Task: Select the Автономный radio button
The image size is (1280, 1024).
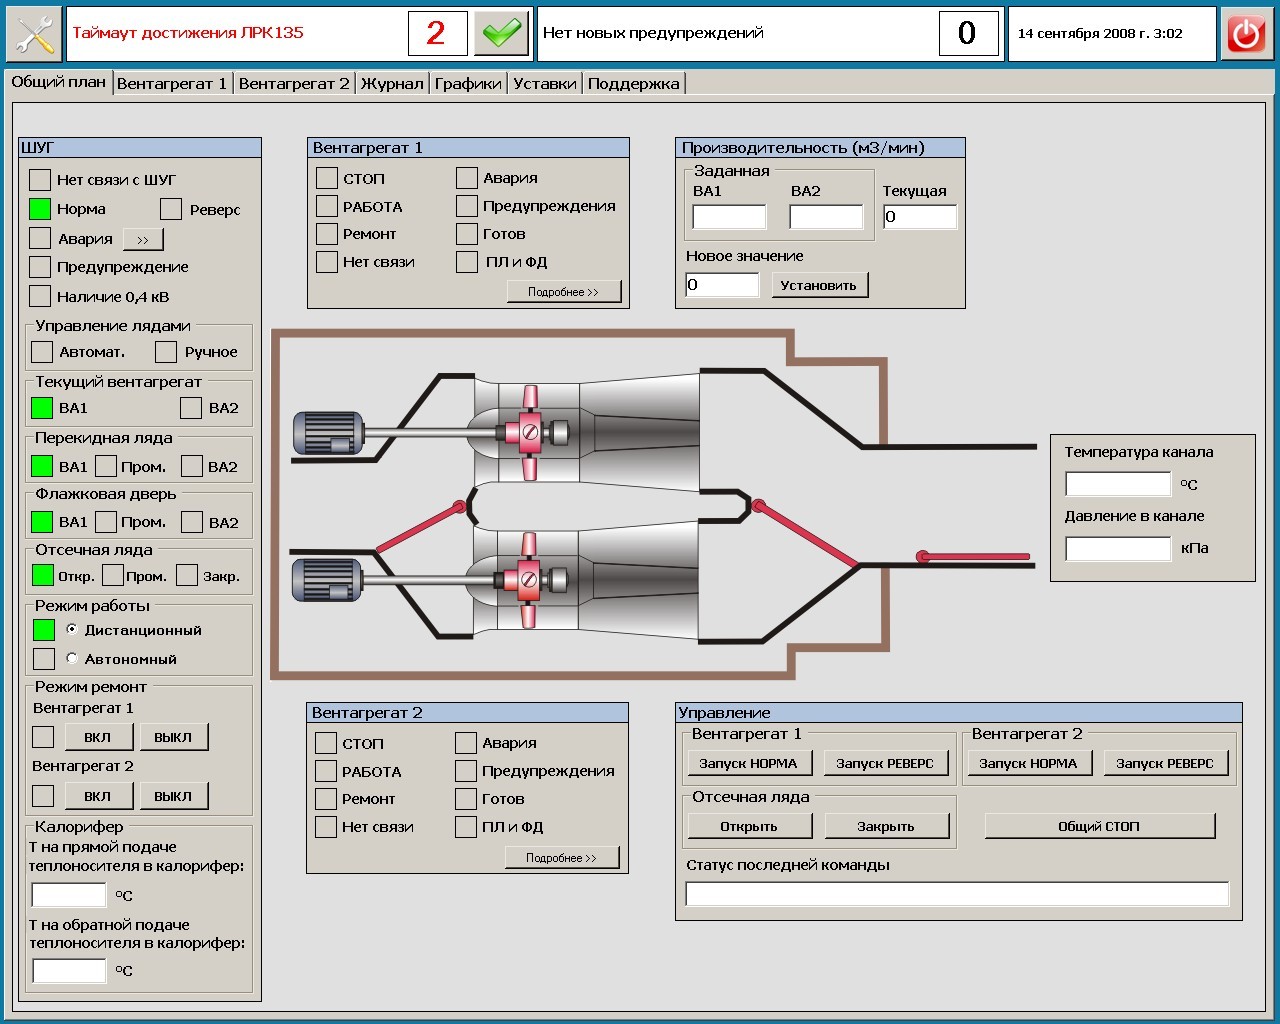Action: 72,658
